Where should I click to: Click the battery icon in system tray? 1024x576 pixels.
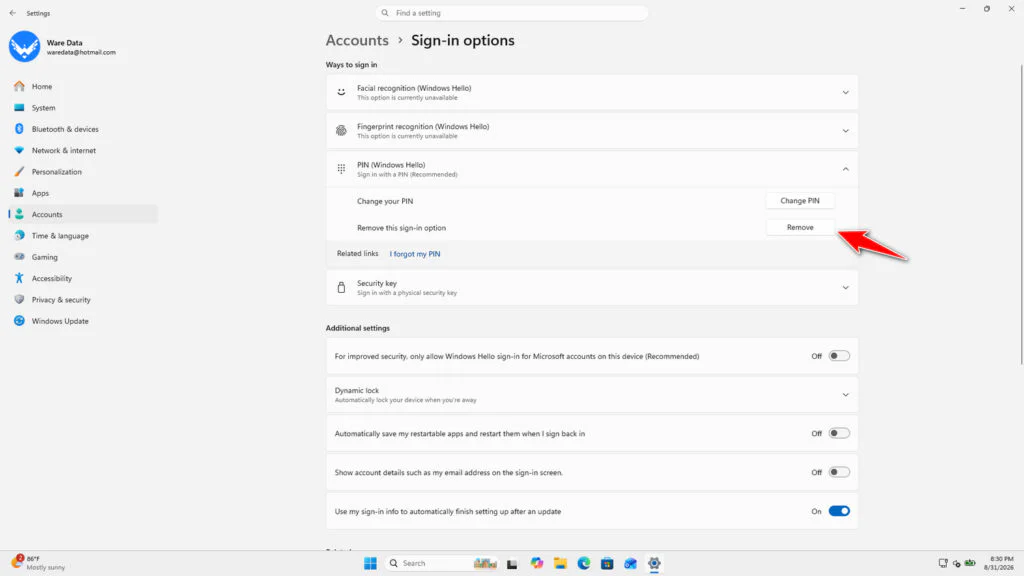(970, 563)
